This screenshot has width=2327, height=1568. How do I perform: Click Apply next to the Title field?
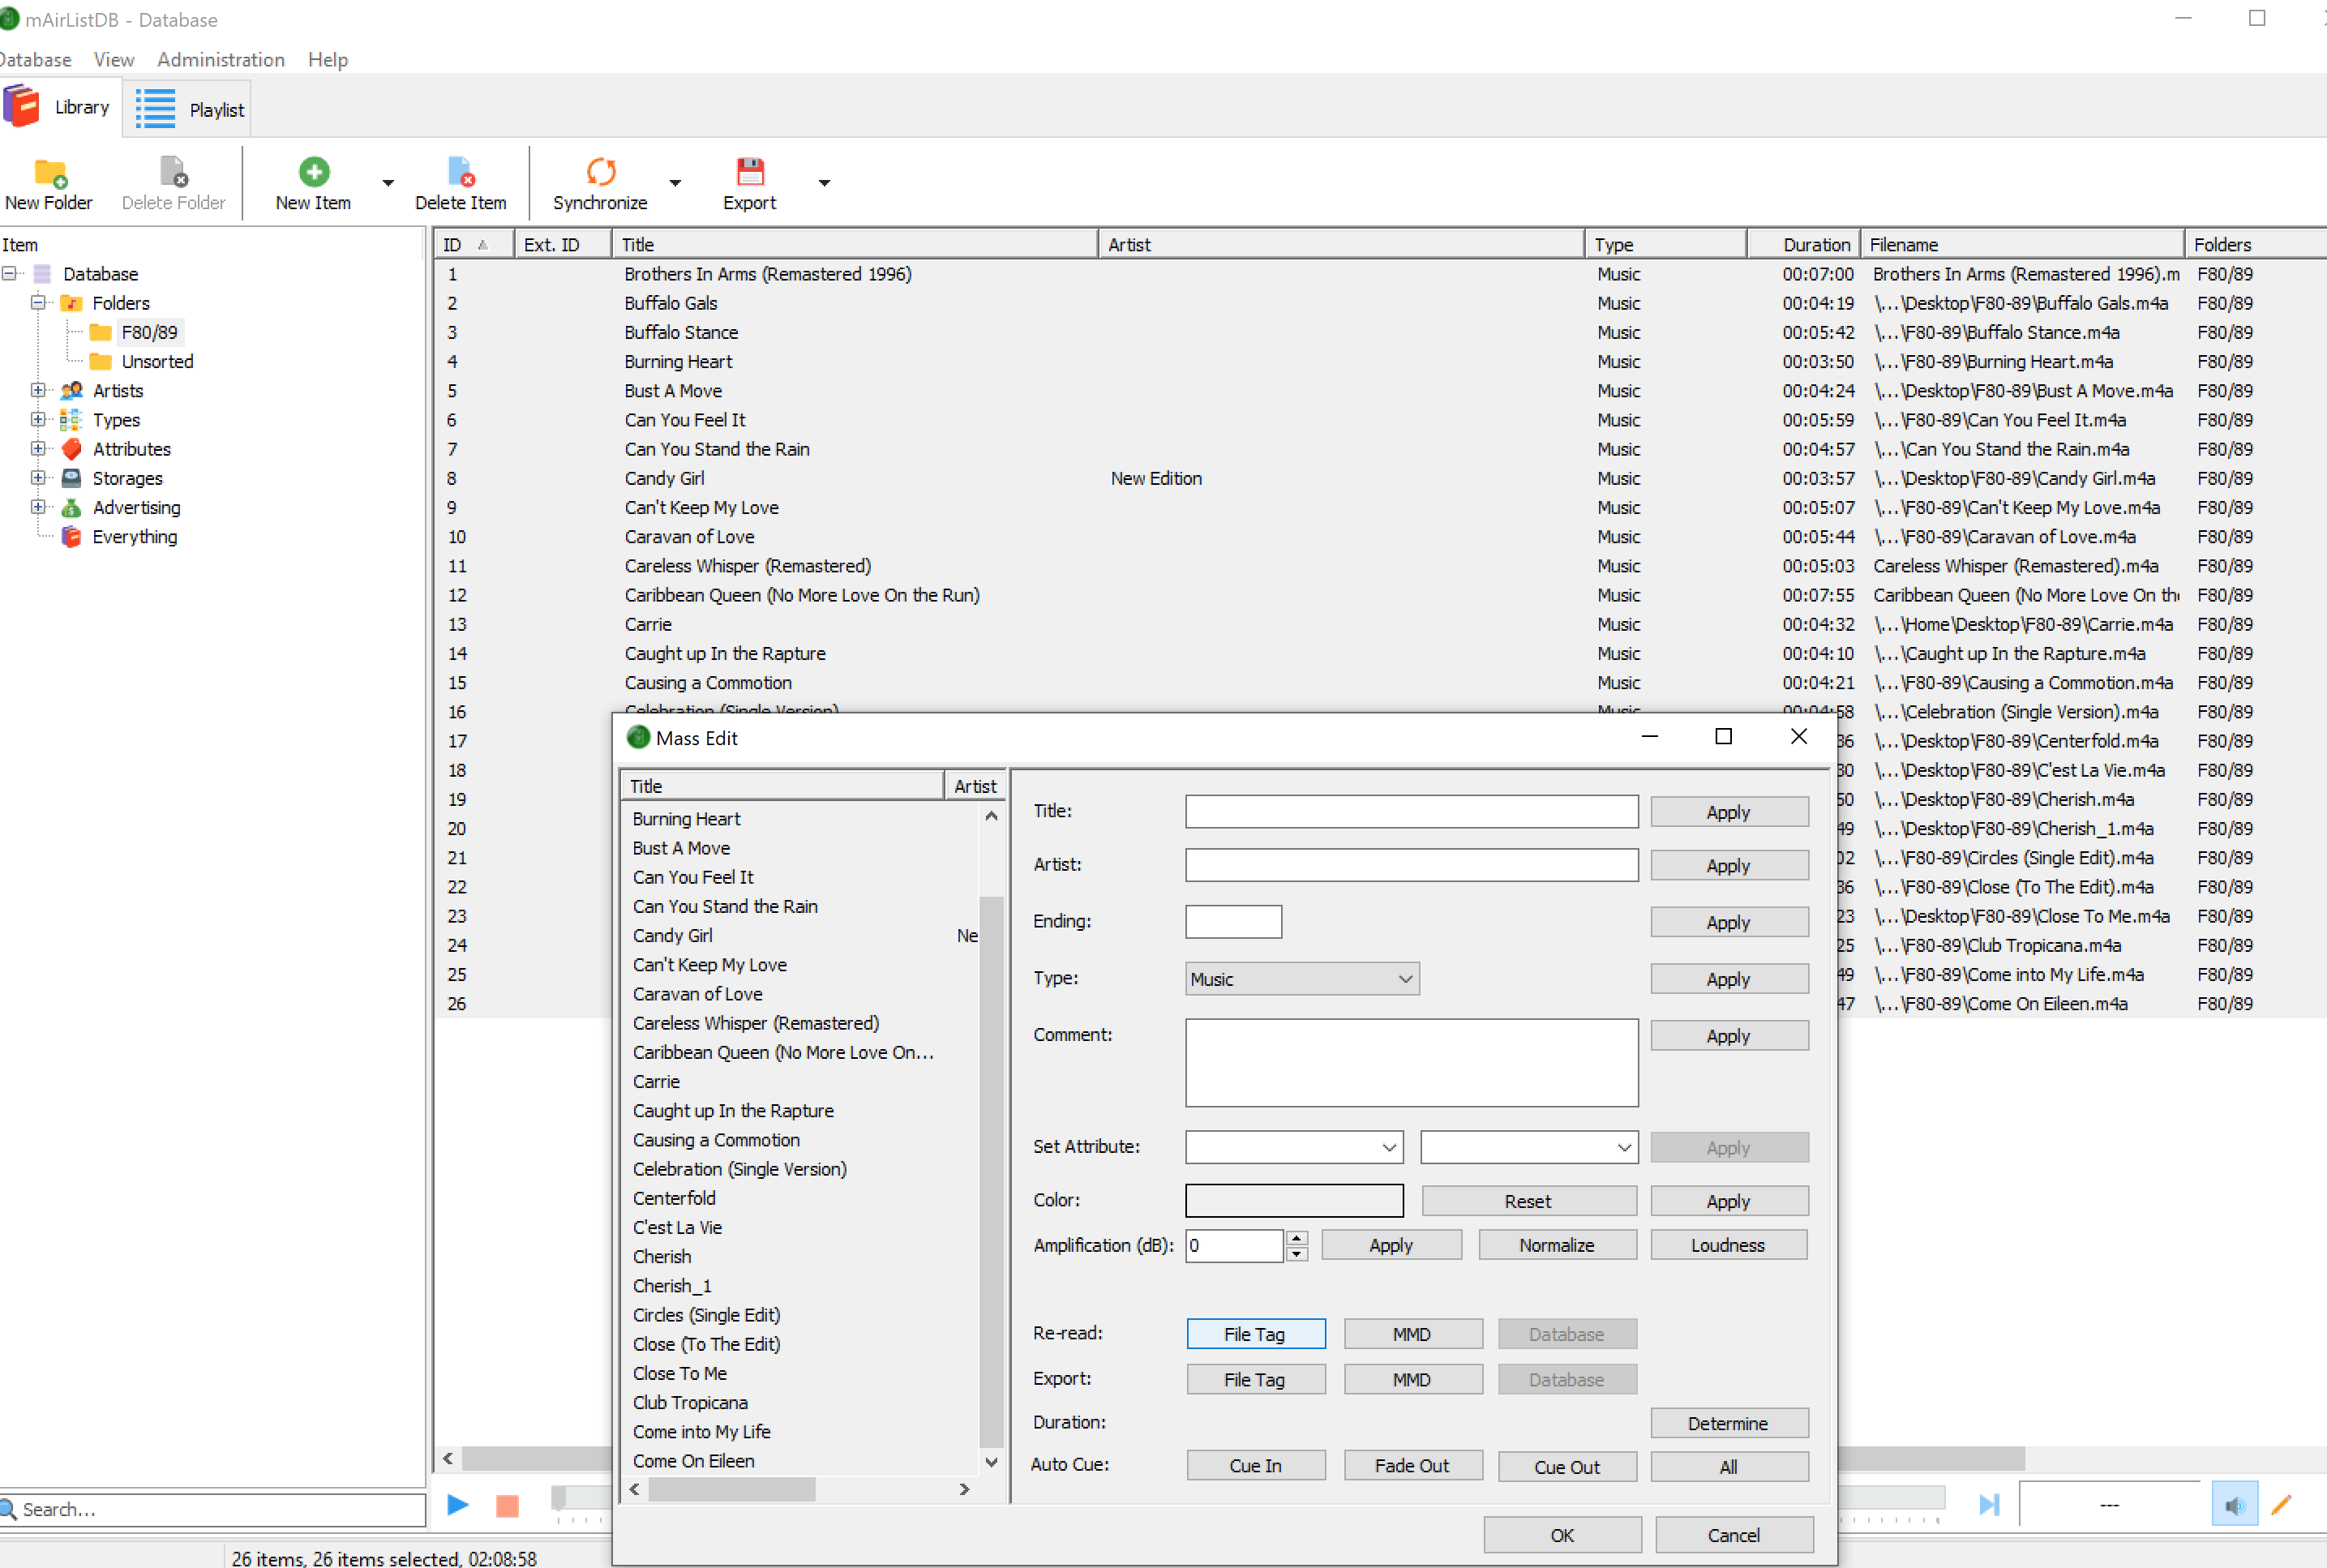click(x=1729, y=812)
